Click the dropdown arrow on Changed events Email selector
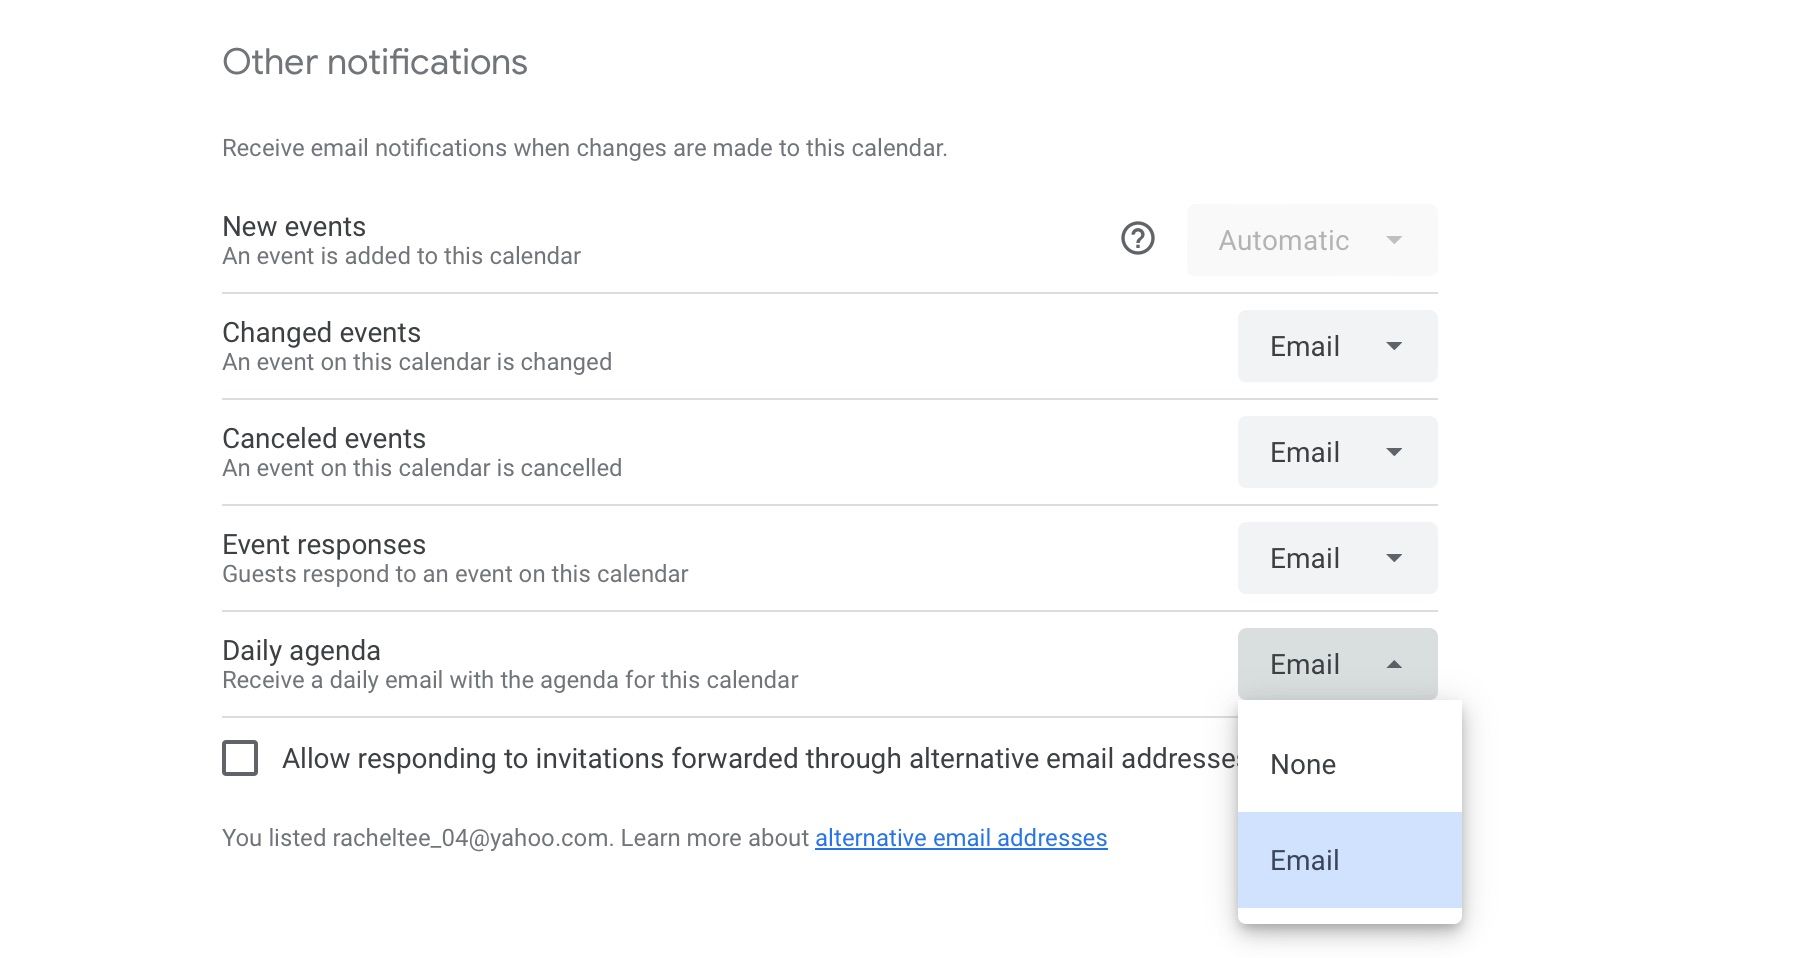1800x958 pixels. tap(1397, 346)
